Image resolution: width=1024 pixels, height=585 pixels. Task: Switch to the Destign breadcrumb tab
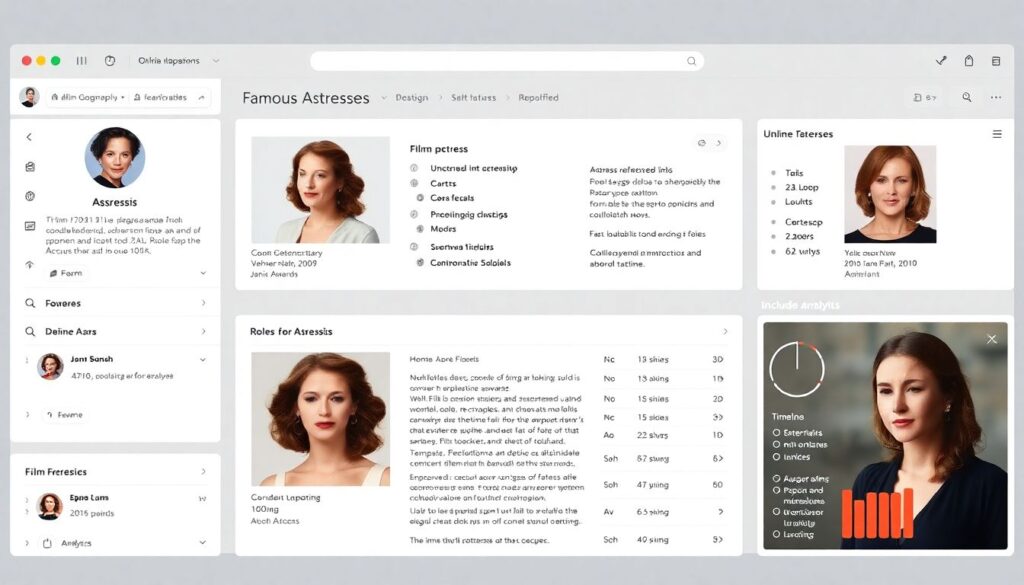pyautogui.click(x=411, y=98)
